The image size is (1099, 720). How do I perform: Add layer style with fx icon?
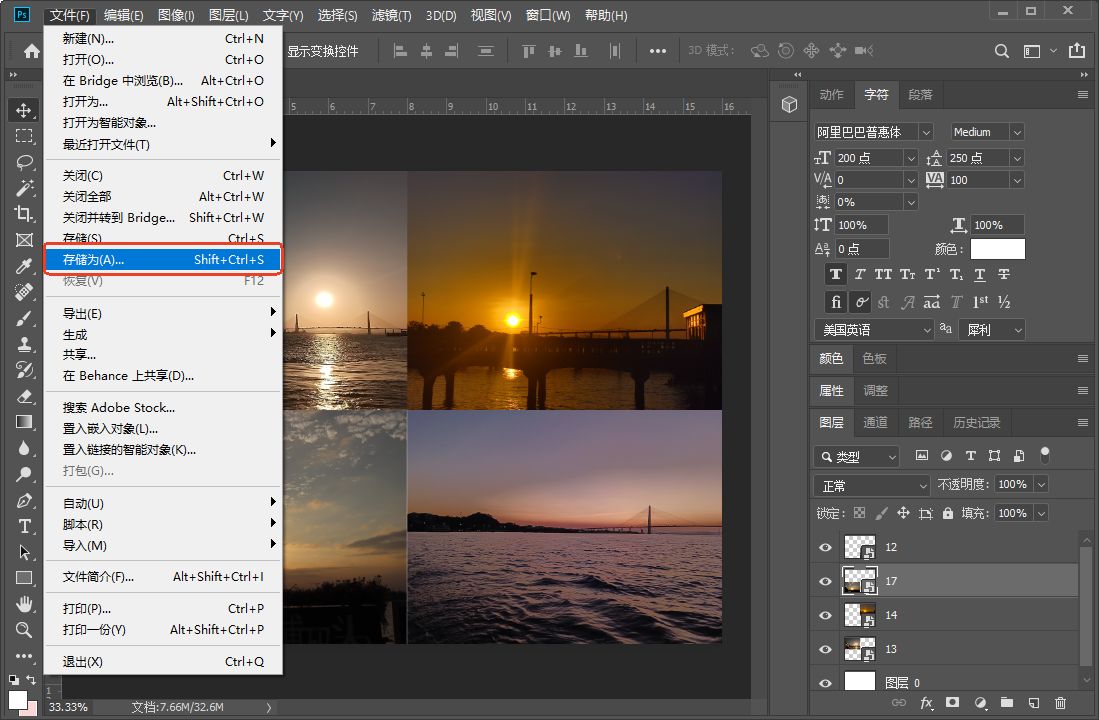point(926,704)
